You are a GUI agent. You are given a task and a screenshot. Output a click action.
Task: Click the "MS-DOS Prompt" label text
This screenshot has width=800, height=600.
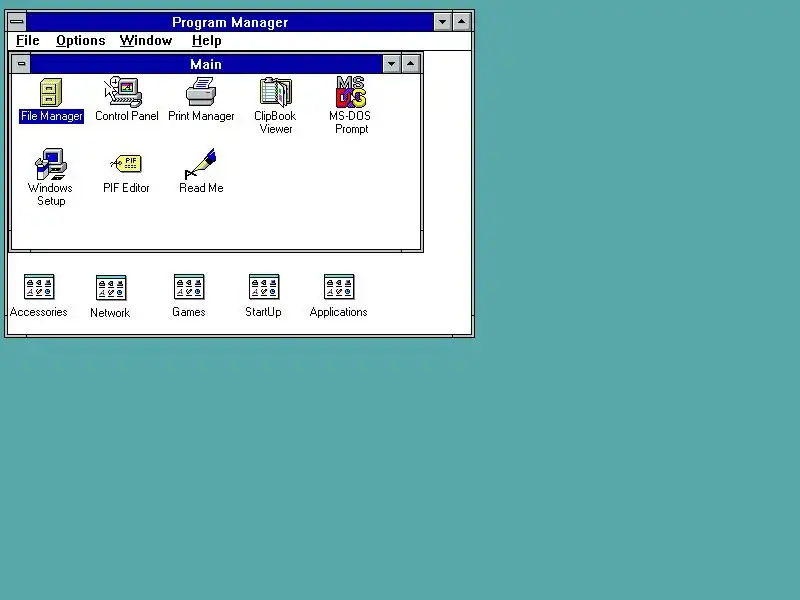351,122
